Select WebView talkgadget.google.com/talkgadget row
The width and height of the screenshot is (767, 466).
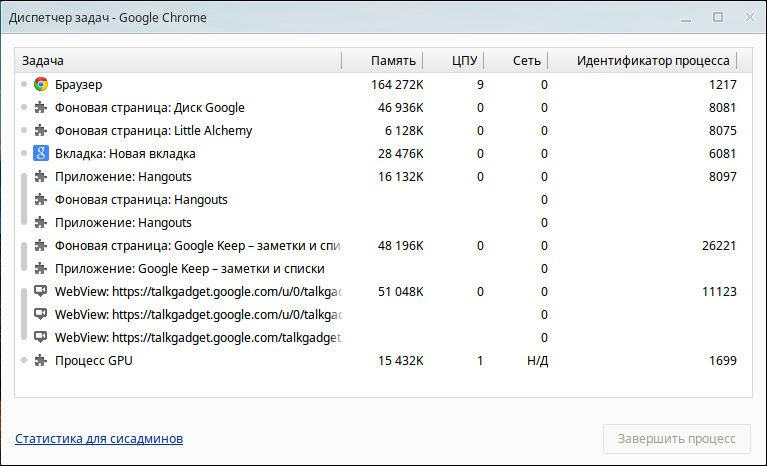[x=384, y=337]
